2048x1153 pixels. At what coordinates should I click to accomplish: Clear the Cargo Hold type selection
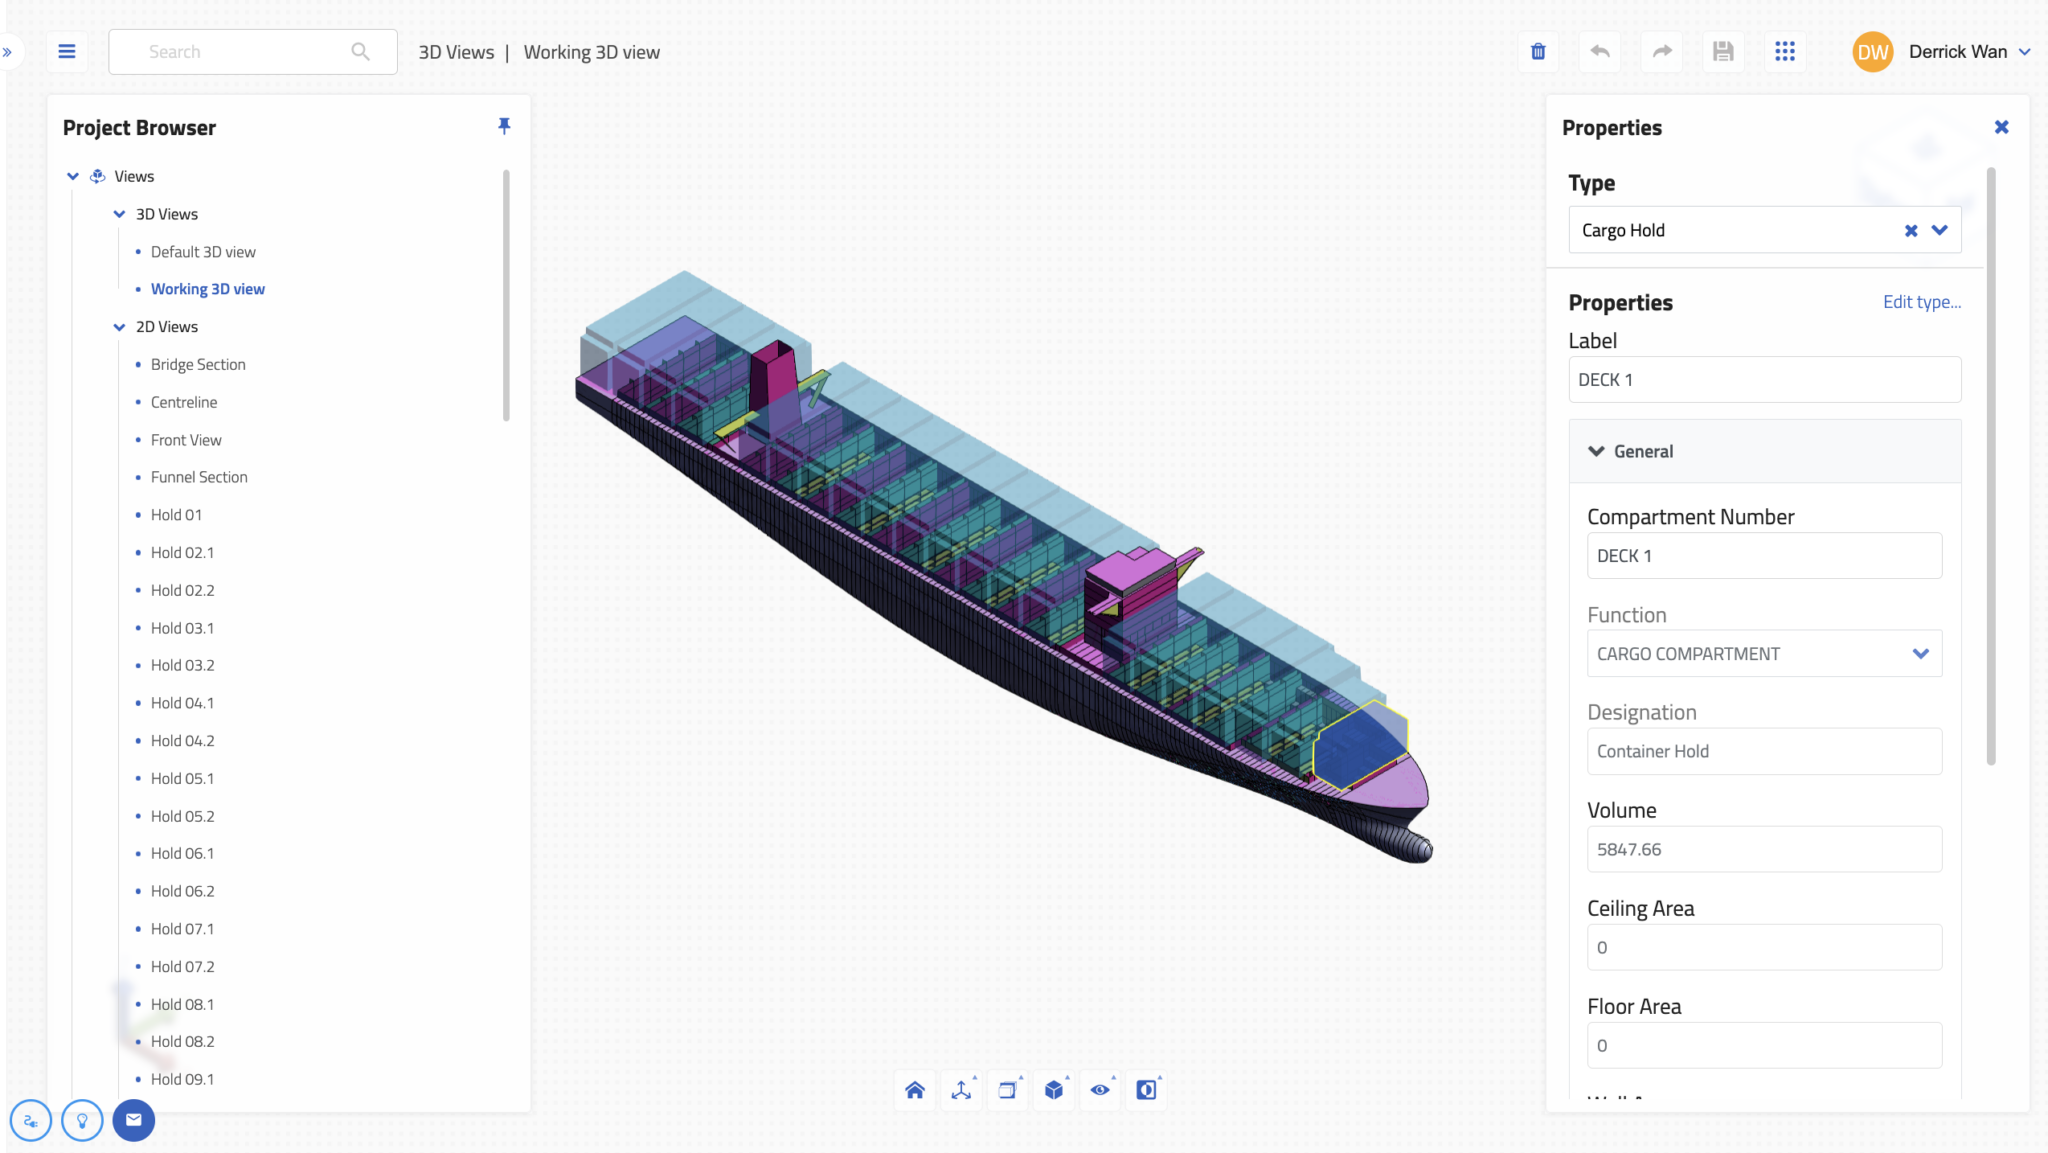1911,230
